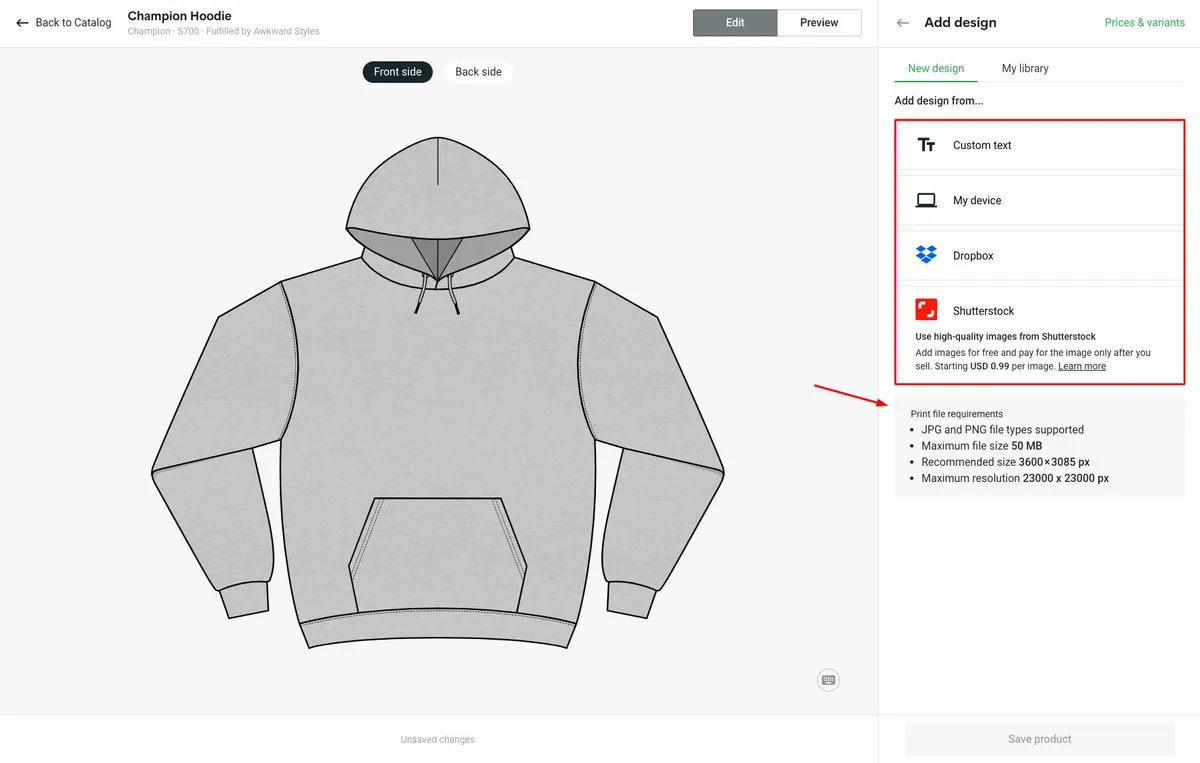
Task: Go back using the Add design arrow
Action: (903, 23)
